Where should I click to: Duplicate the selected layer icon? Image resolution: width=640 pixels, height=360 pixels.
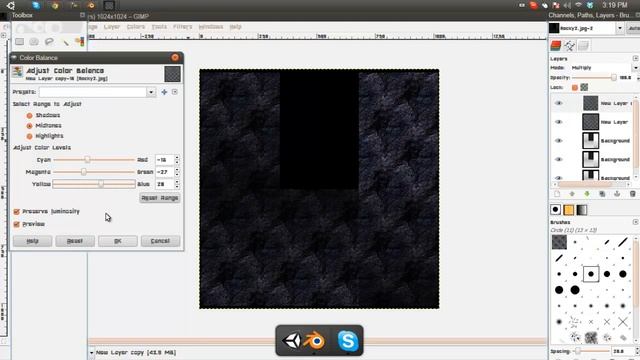602,194
